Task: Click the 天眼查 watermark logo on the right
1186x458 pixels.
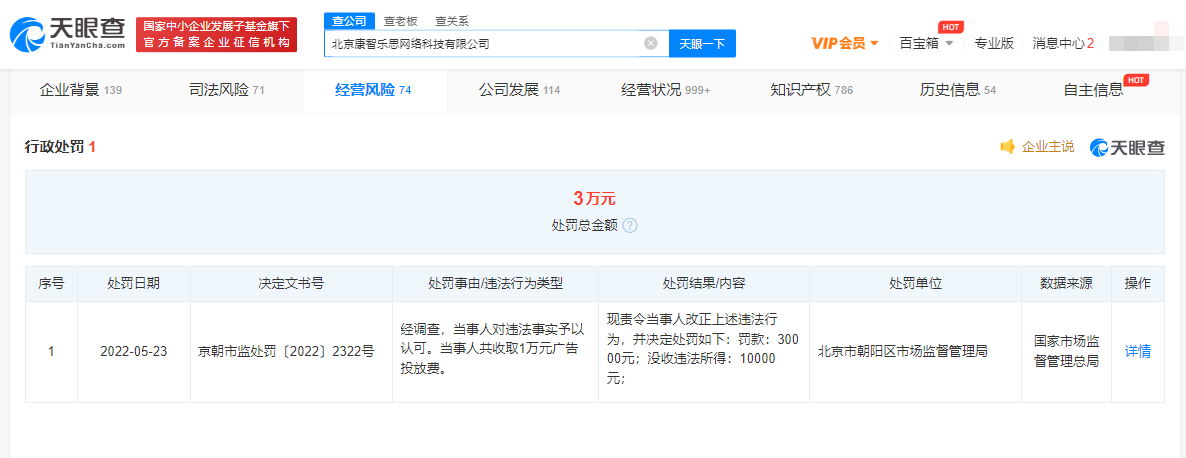Action: point(1127,147)
